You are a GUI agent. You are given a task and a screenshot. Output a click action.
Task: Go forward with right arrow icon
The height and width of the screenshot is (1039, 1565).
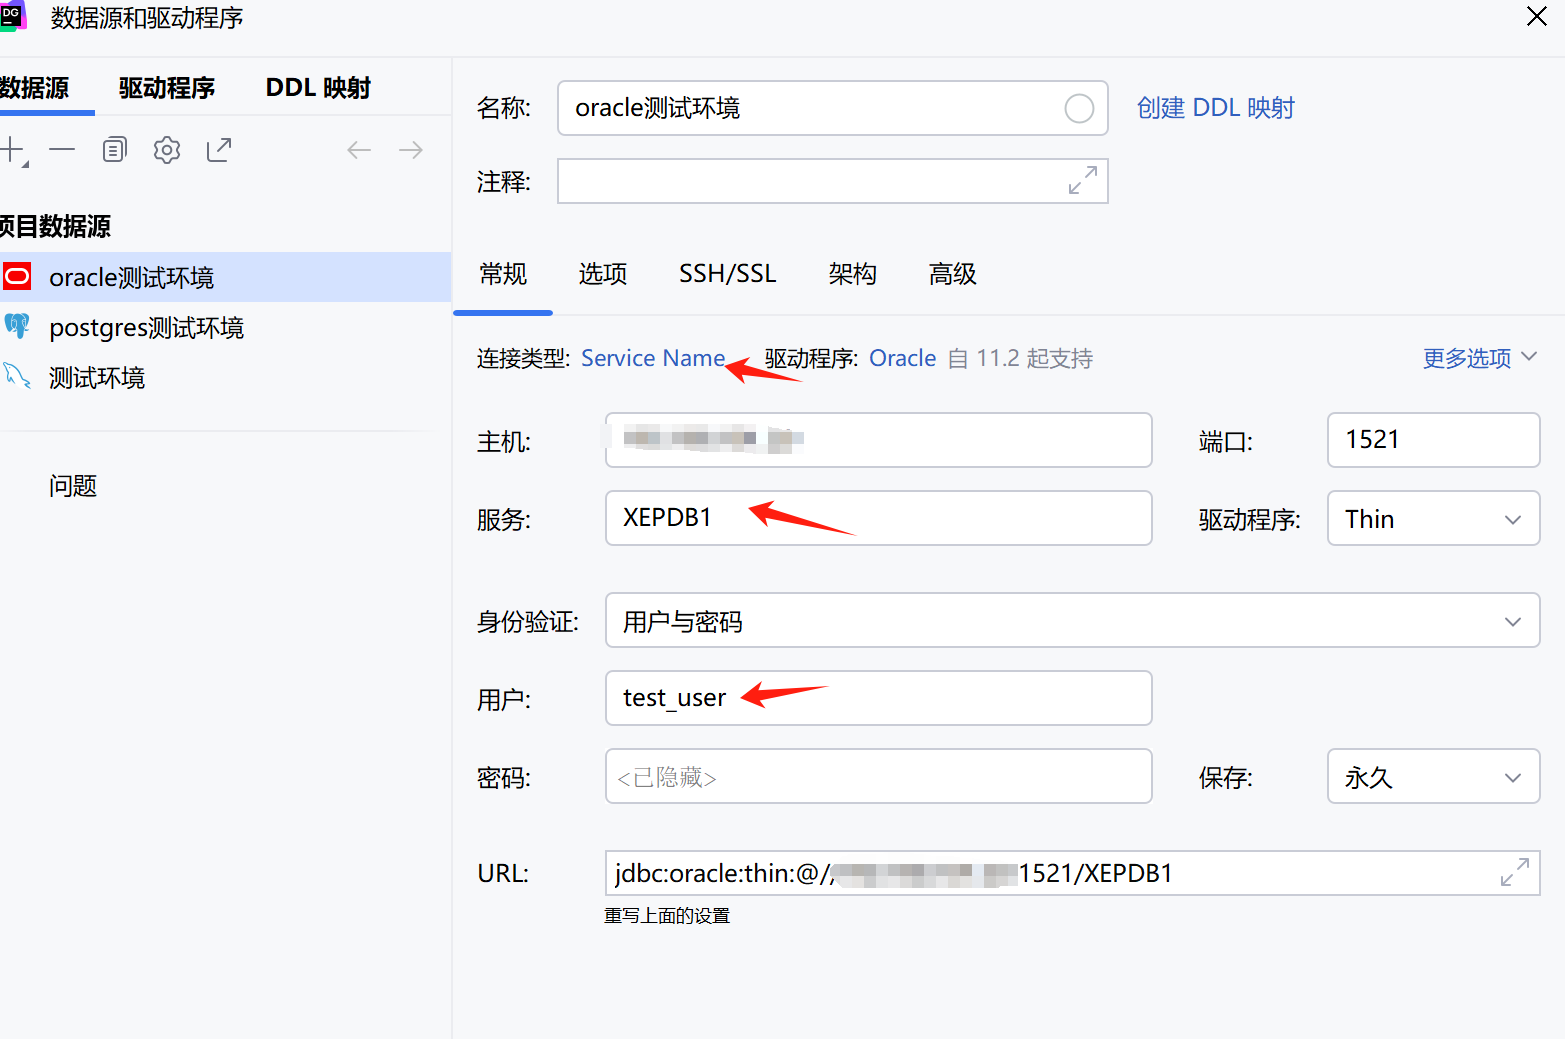tap(411, 150)
